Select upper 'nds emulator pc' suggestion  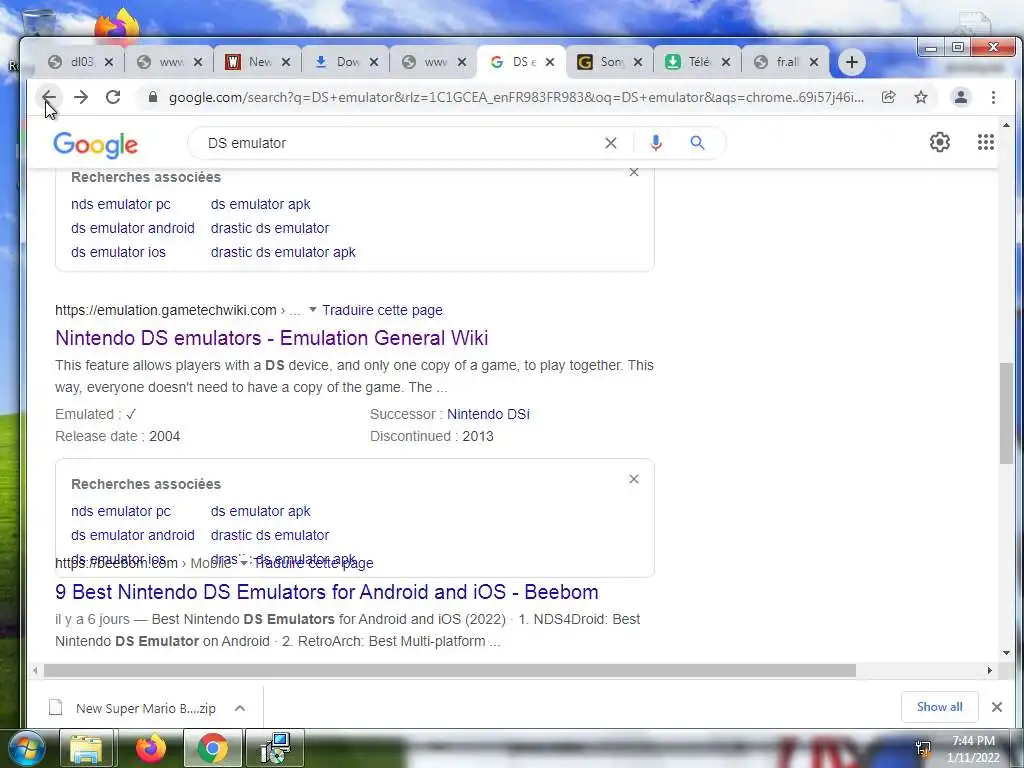coord(121,204)
